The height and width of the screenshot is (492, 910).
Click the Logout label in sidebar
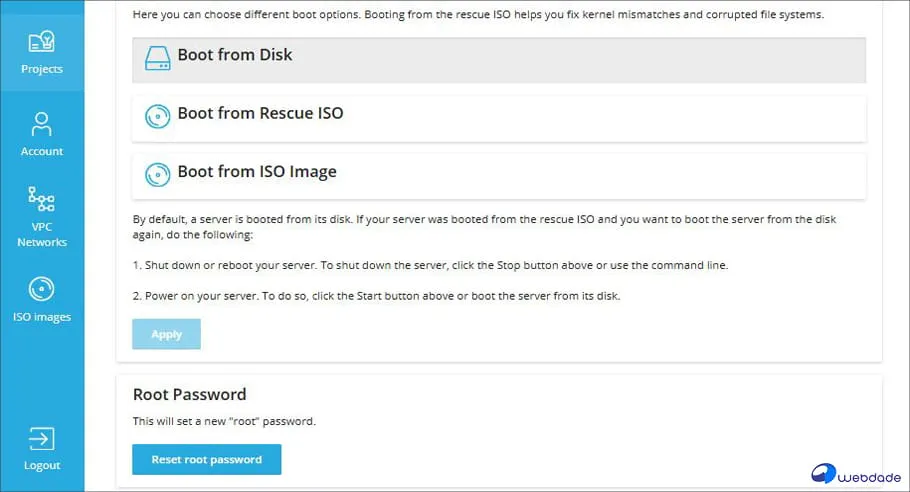coord(42,465)
